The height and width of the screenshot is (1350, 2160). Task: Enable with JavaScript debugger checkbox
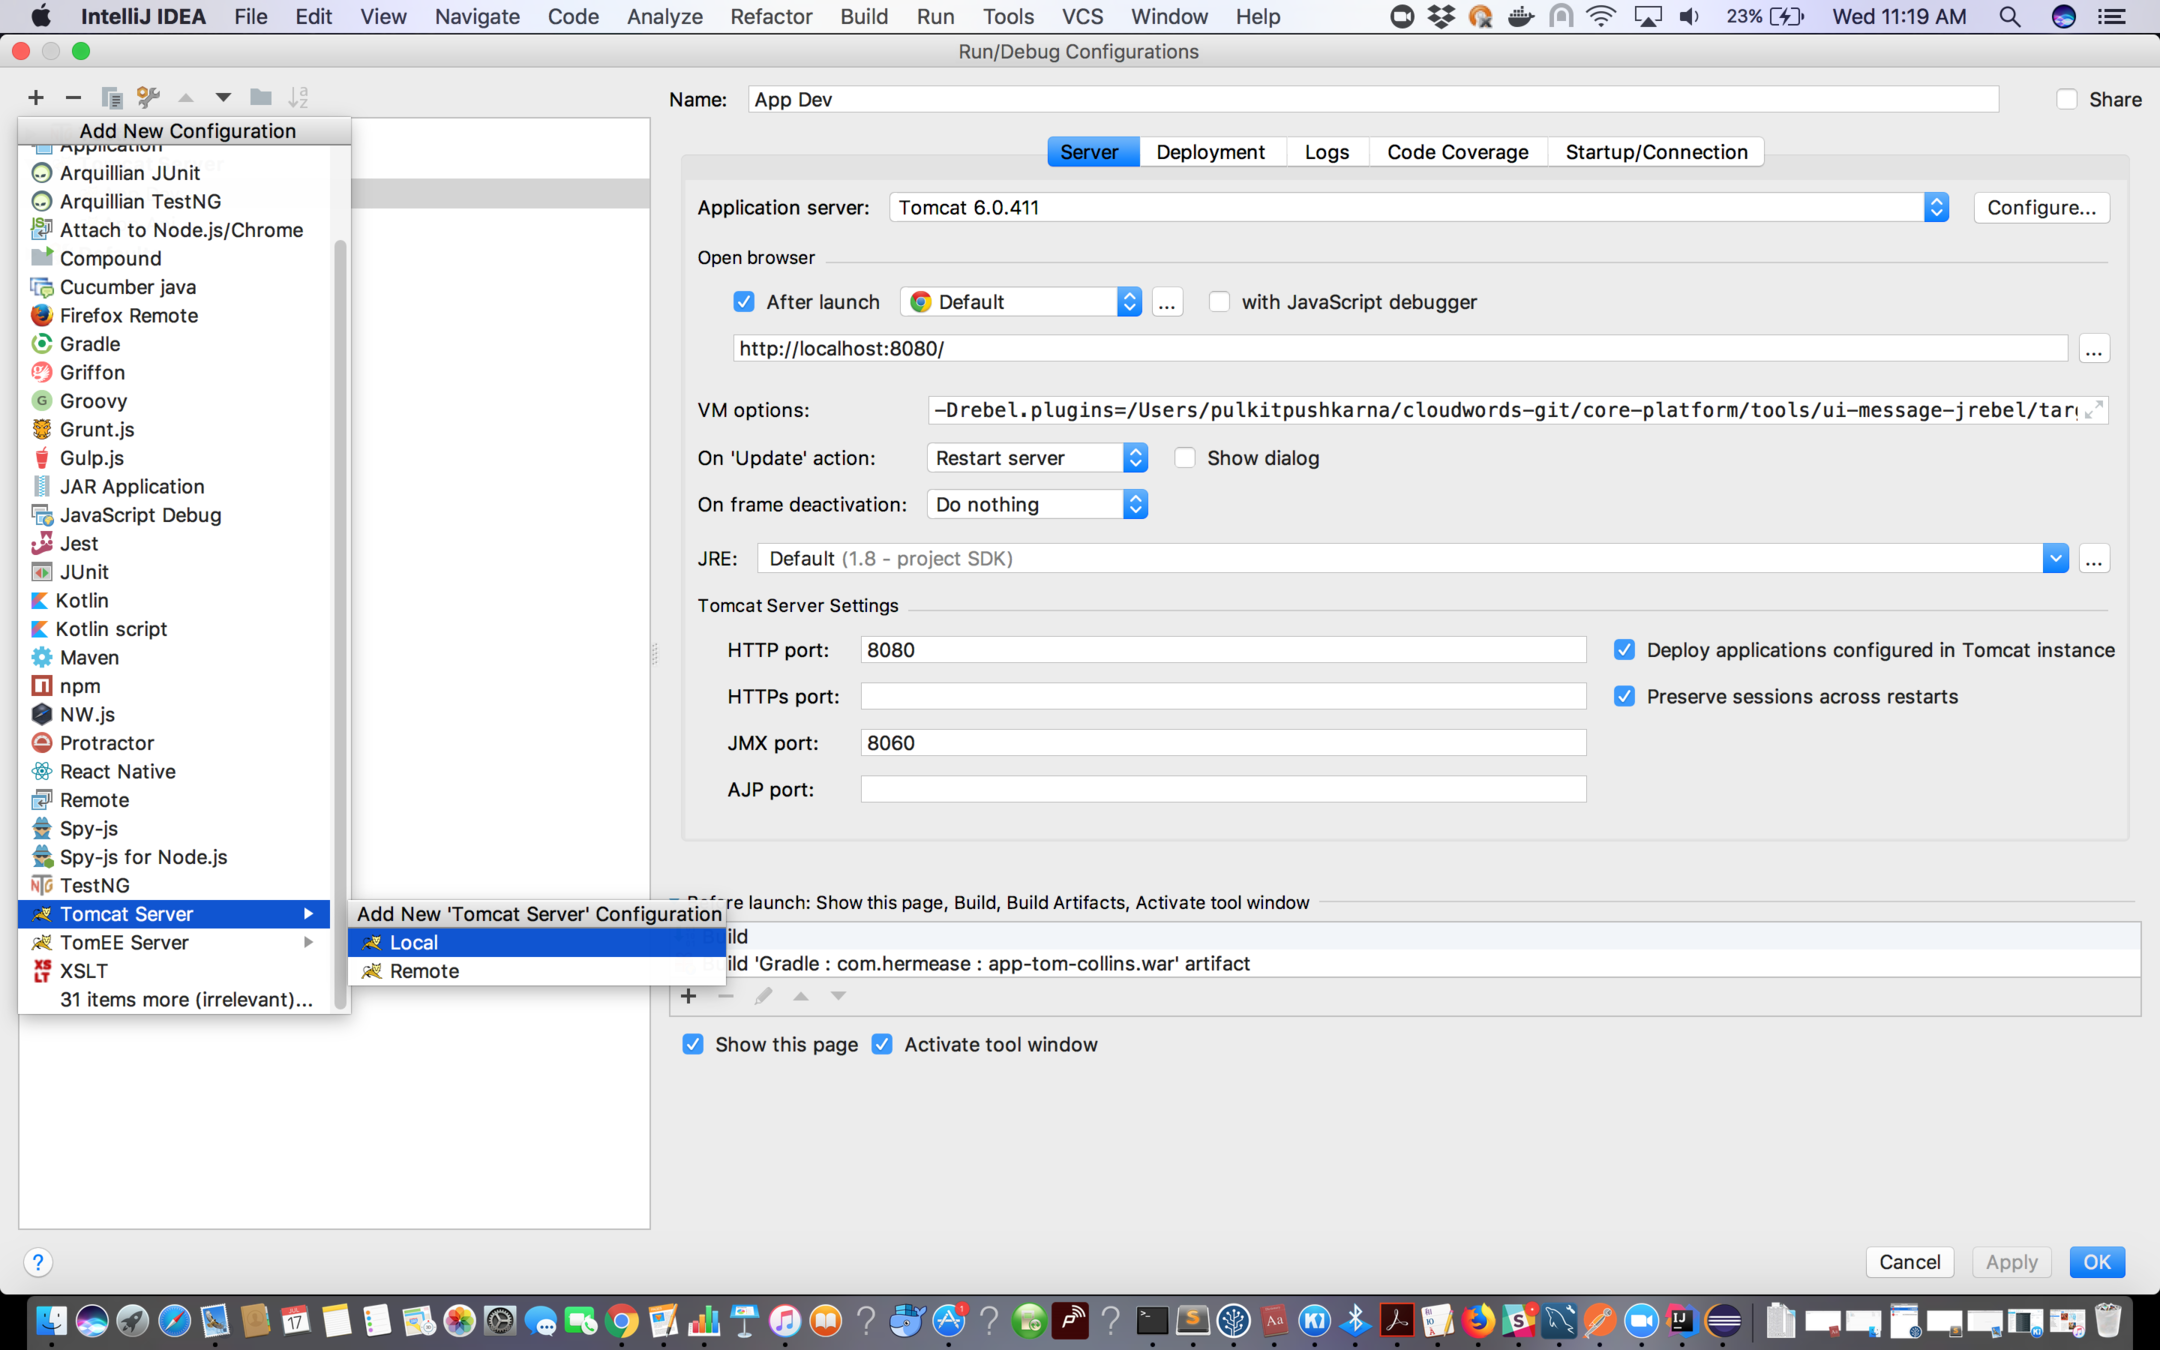tap(1219, 302)
